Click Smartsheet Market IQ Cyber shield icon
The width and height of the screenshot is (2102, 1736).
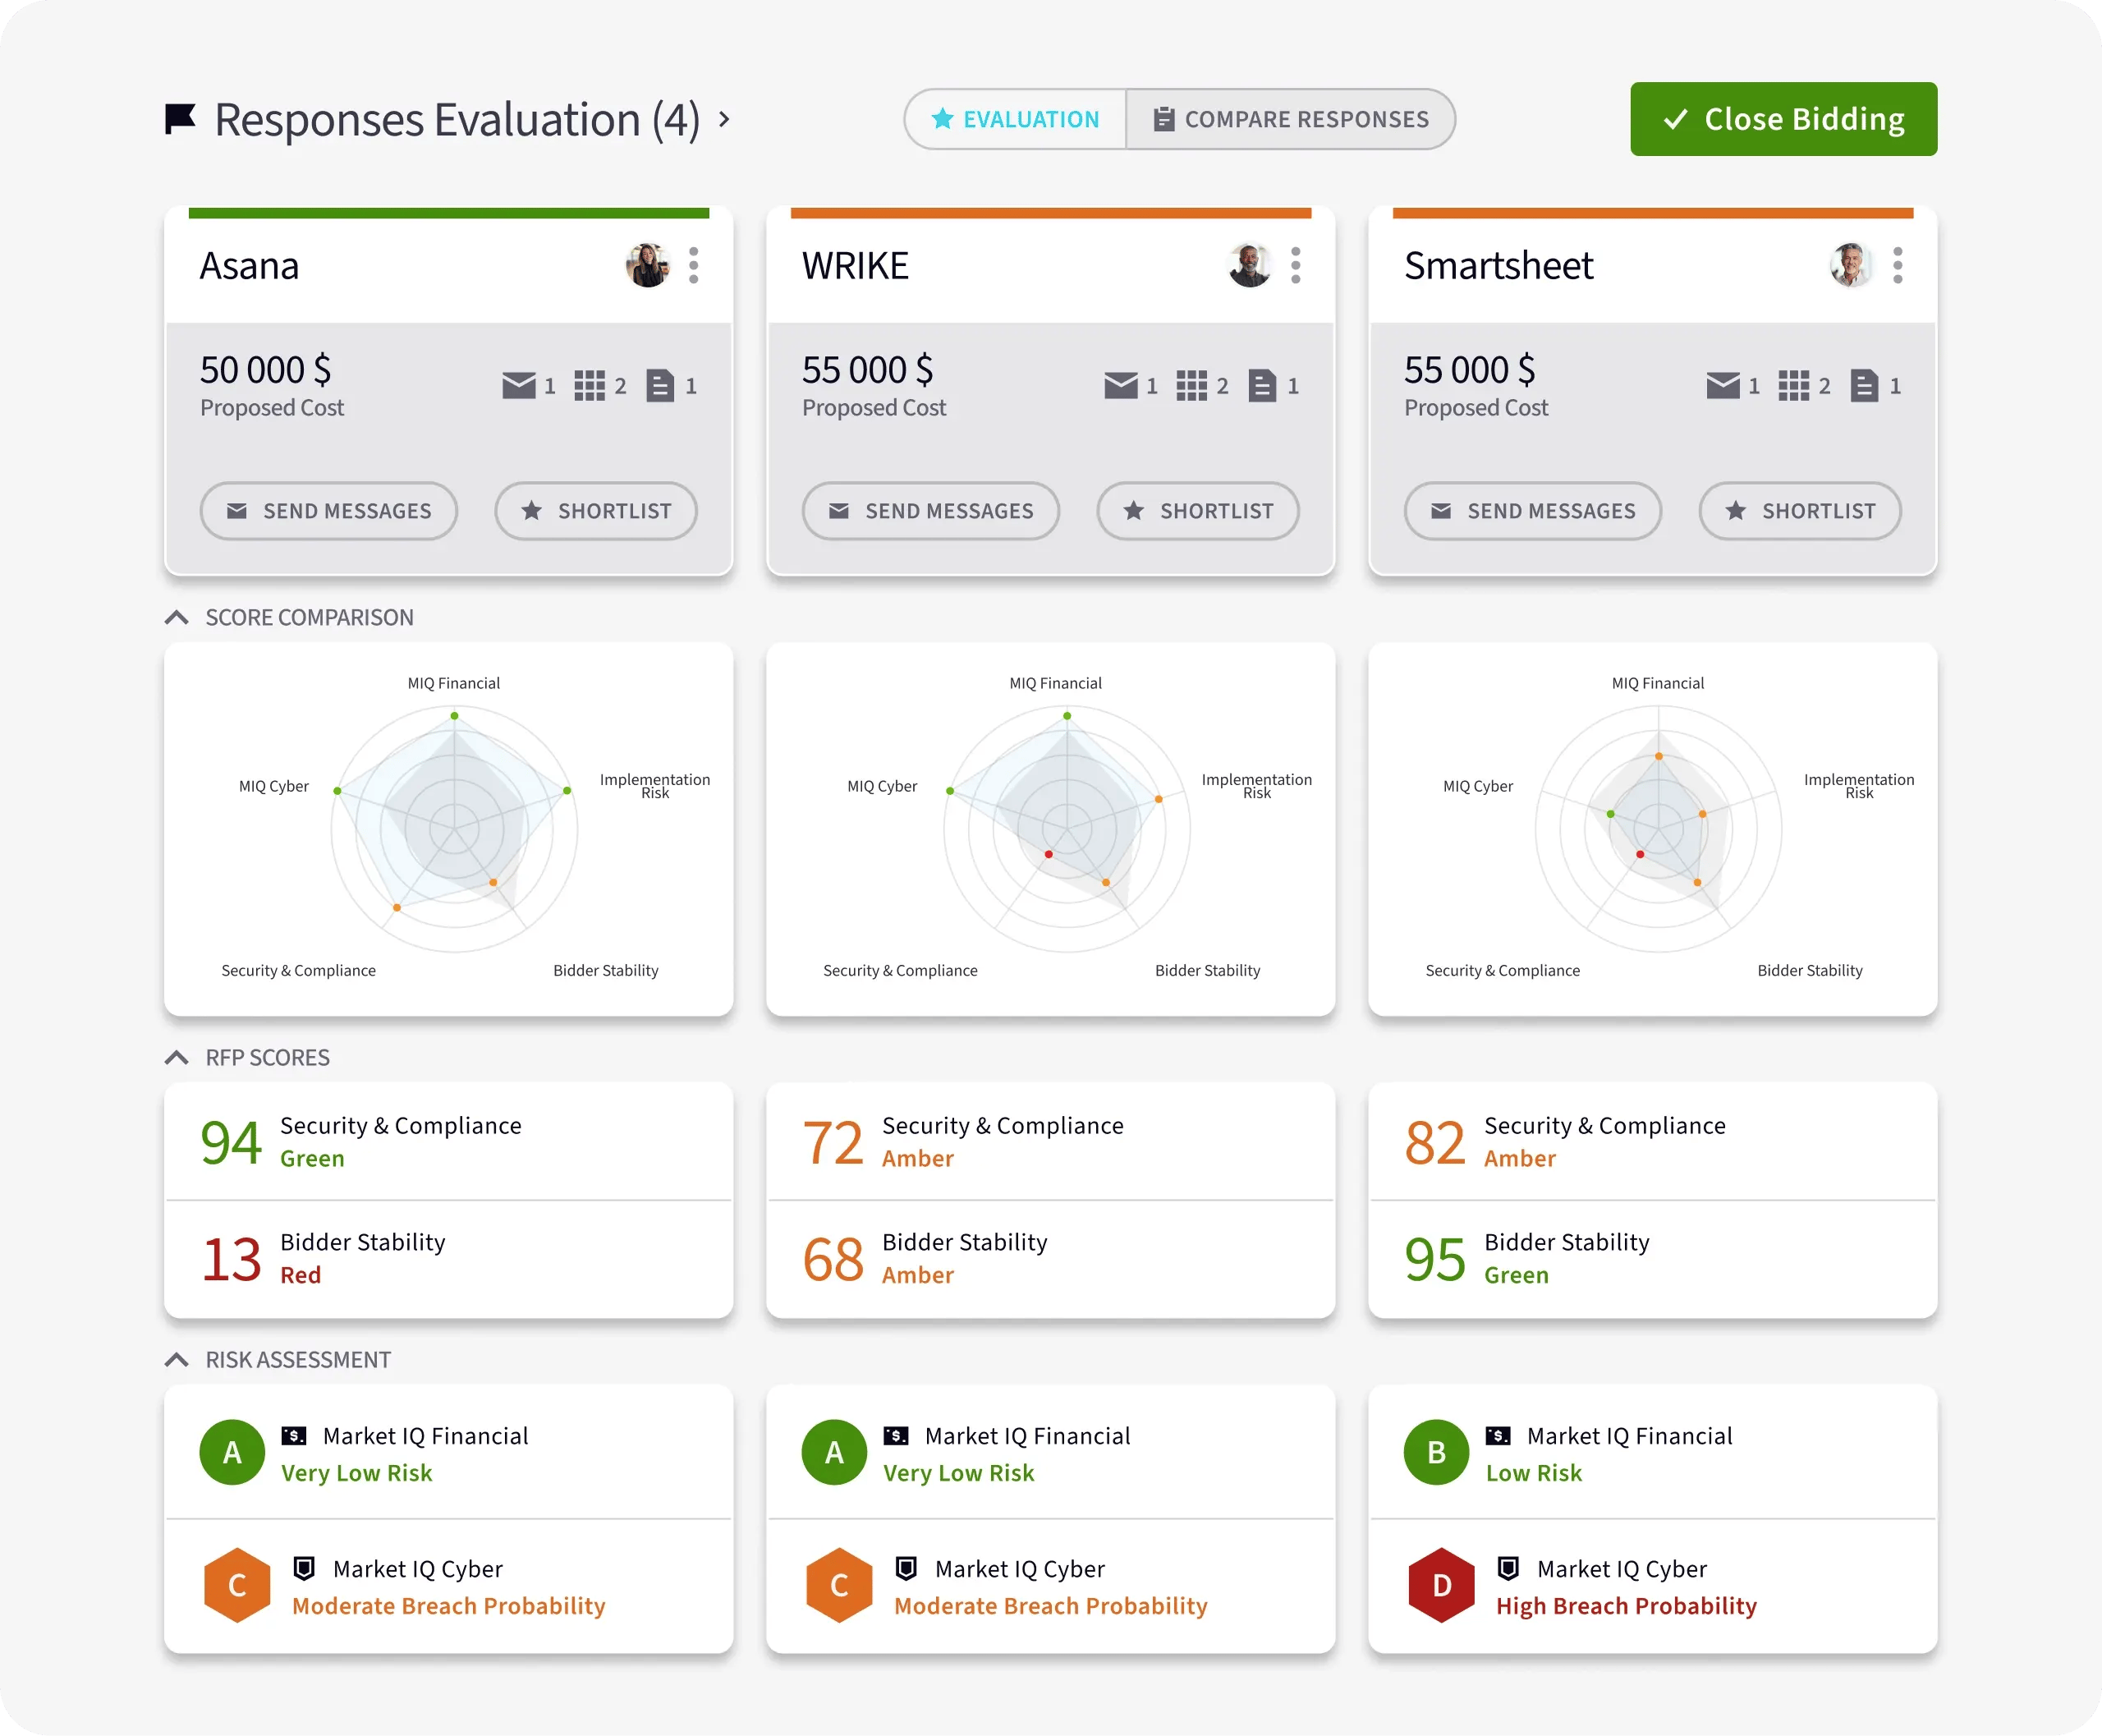(x=1508, y=1568)
